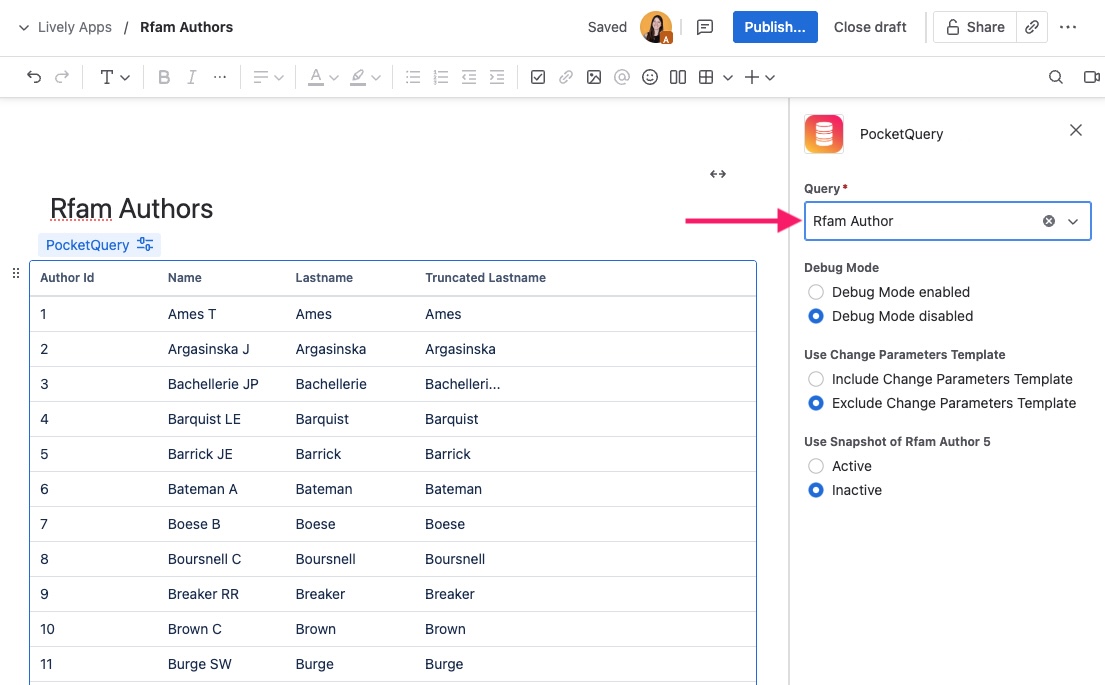Image resolution: width=1105 pixels, height=685 pixels.
Task: Edit the Rfam Authors page title
Action: point(131,209)
